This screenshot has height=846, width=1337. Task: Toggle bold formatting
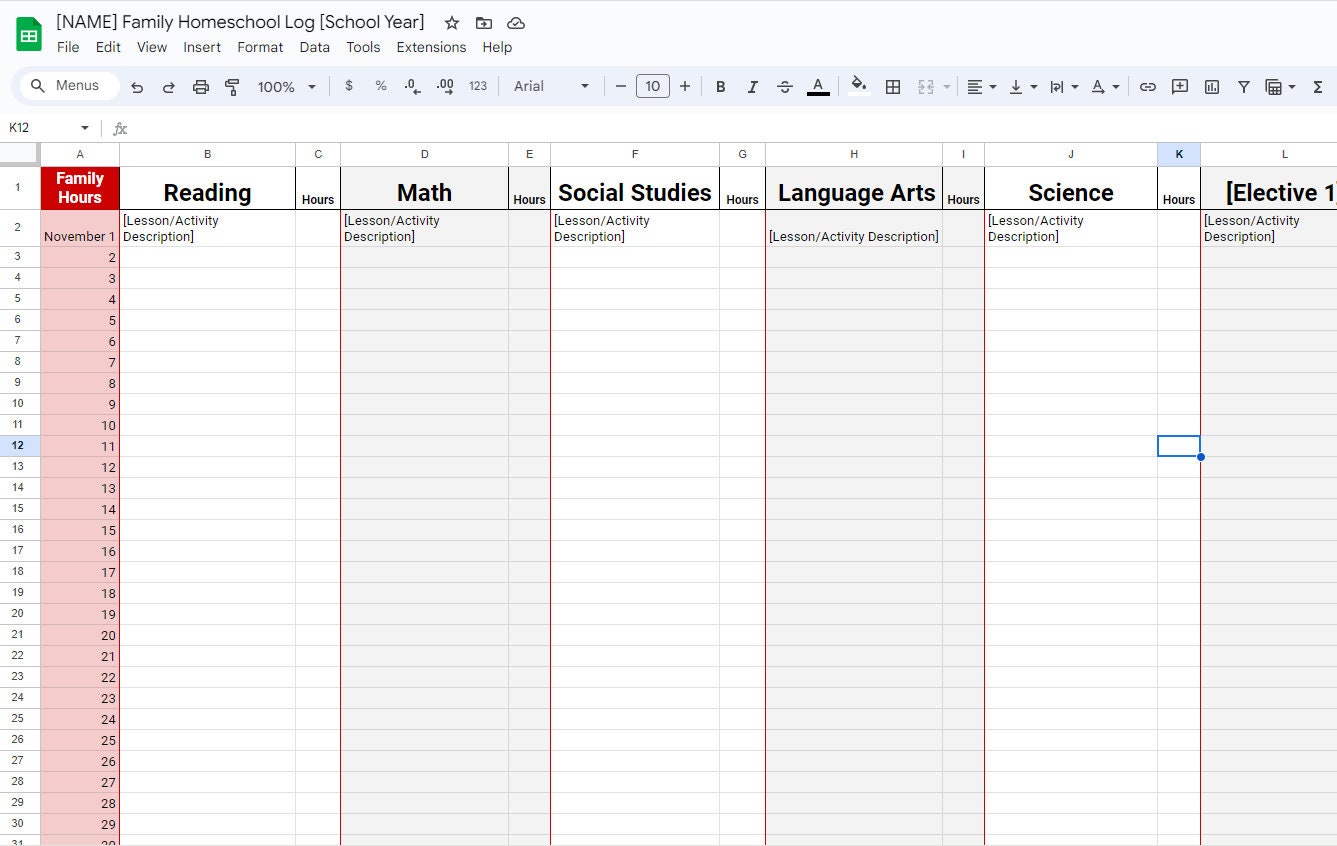tap(721, 86)
